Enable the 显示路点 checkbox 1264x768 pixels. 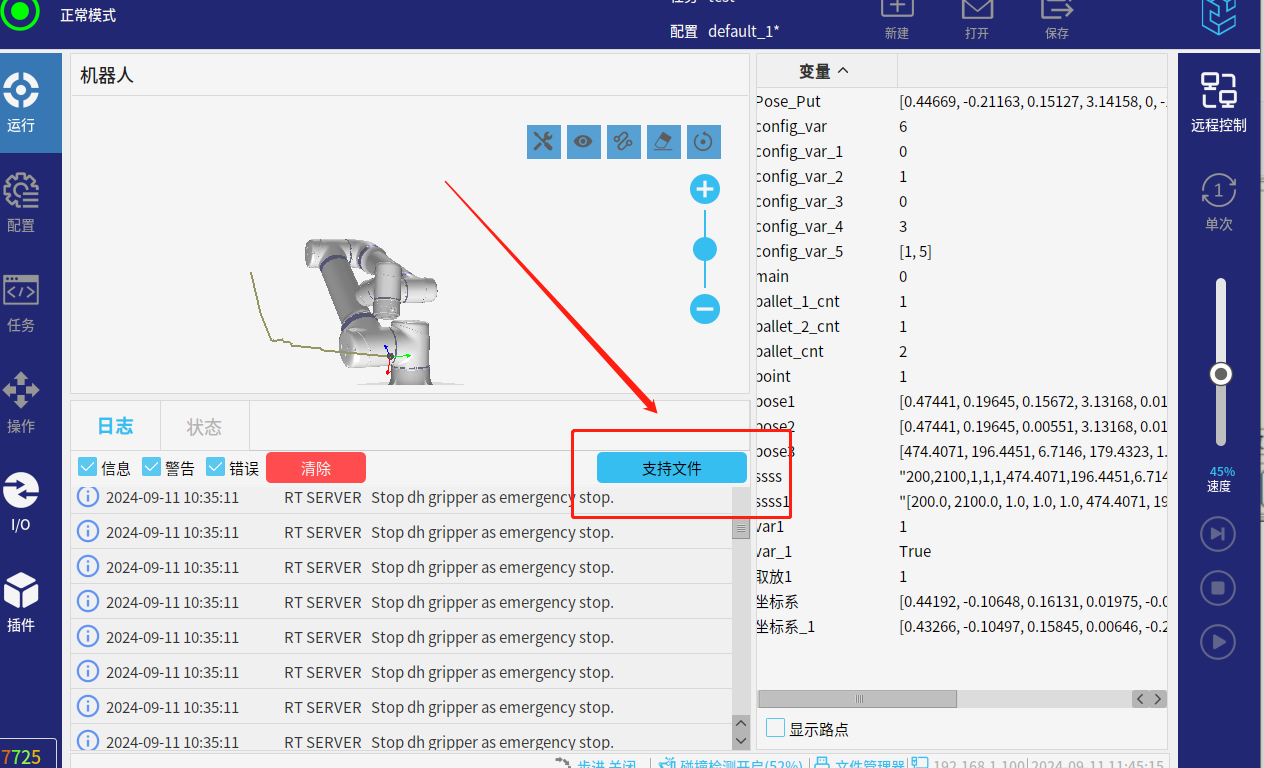point(775,728)
